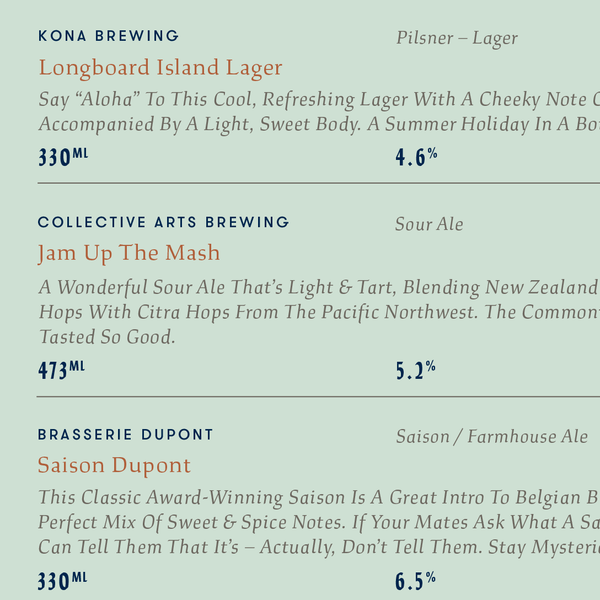Click the 6.5% alcohol value
Viewport: 600px width, 600px height.
415,581
